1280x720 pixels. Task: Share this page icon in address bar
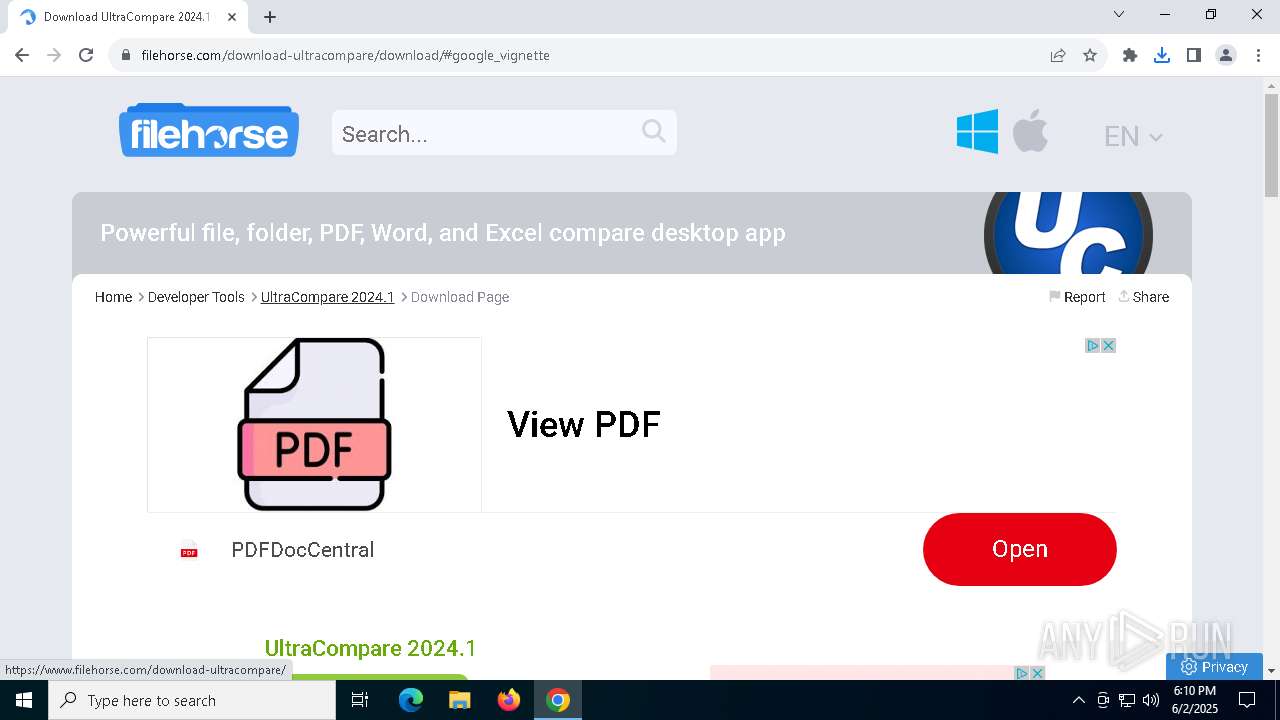coord(1058,55)
